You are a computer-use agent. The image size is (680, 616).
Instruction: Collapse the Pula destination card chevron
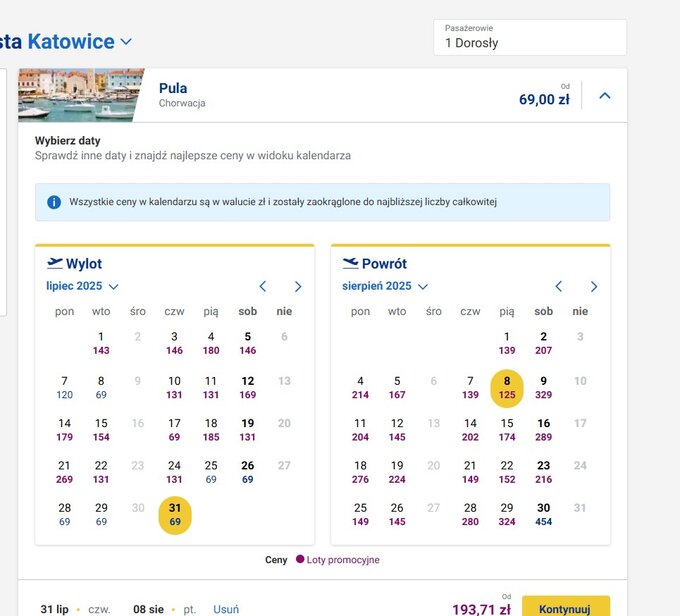(605, 96)
